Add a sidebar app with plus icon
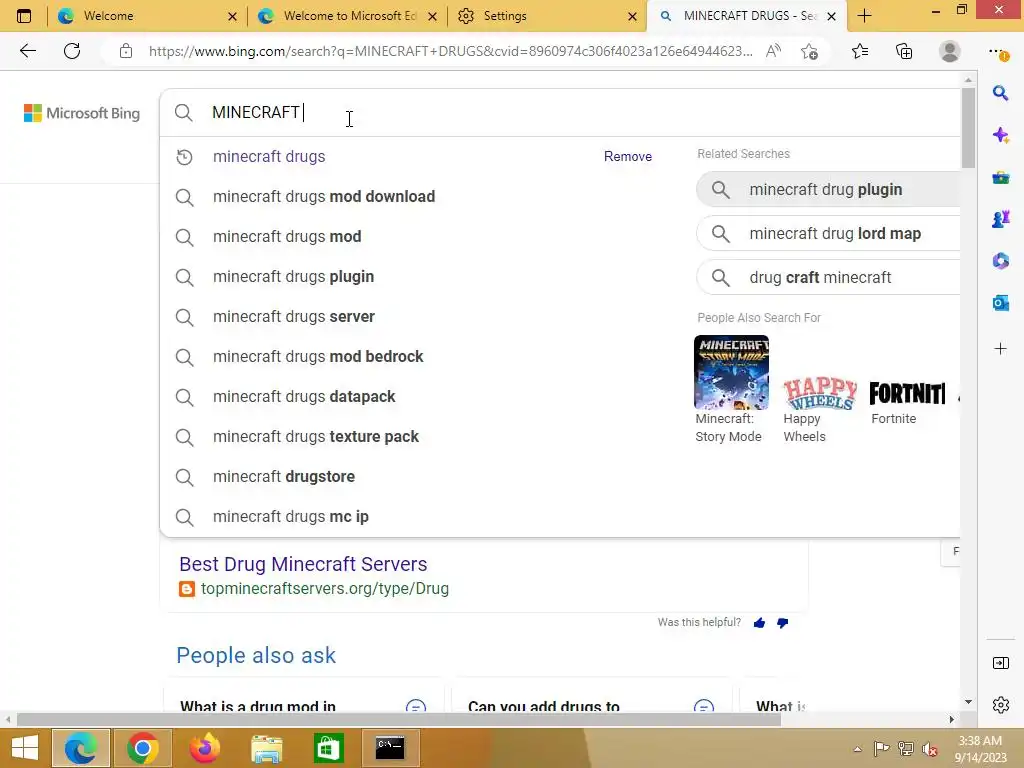This screenshot has height=768, width=1024. tap(1000, 349)
